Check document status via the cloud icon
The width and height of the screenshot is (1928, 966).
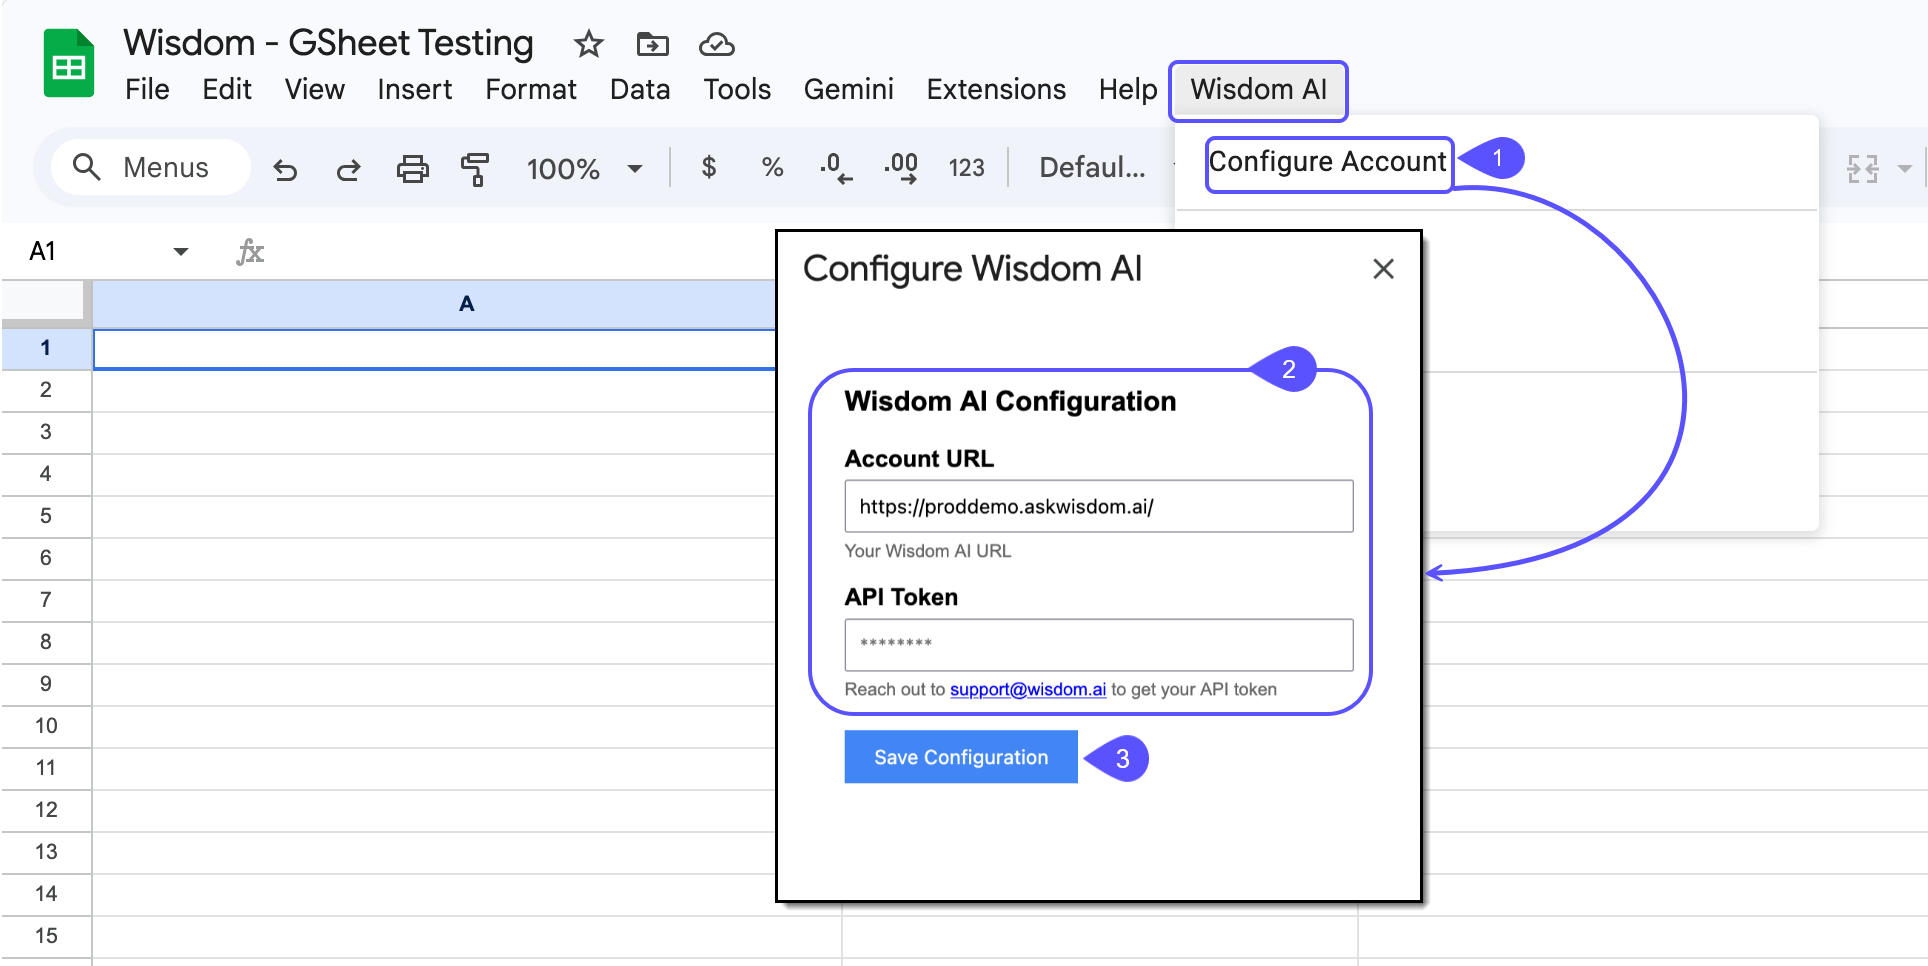coord(714,45)
